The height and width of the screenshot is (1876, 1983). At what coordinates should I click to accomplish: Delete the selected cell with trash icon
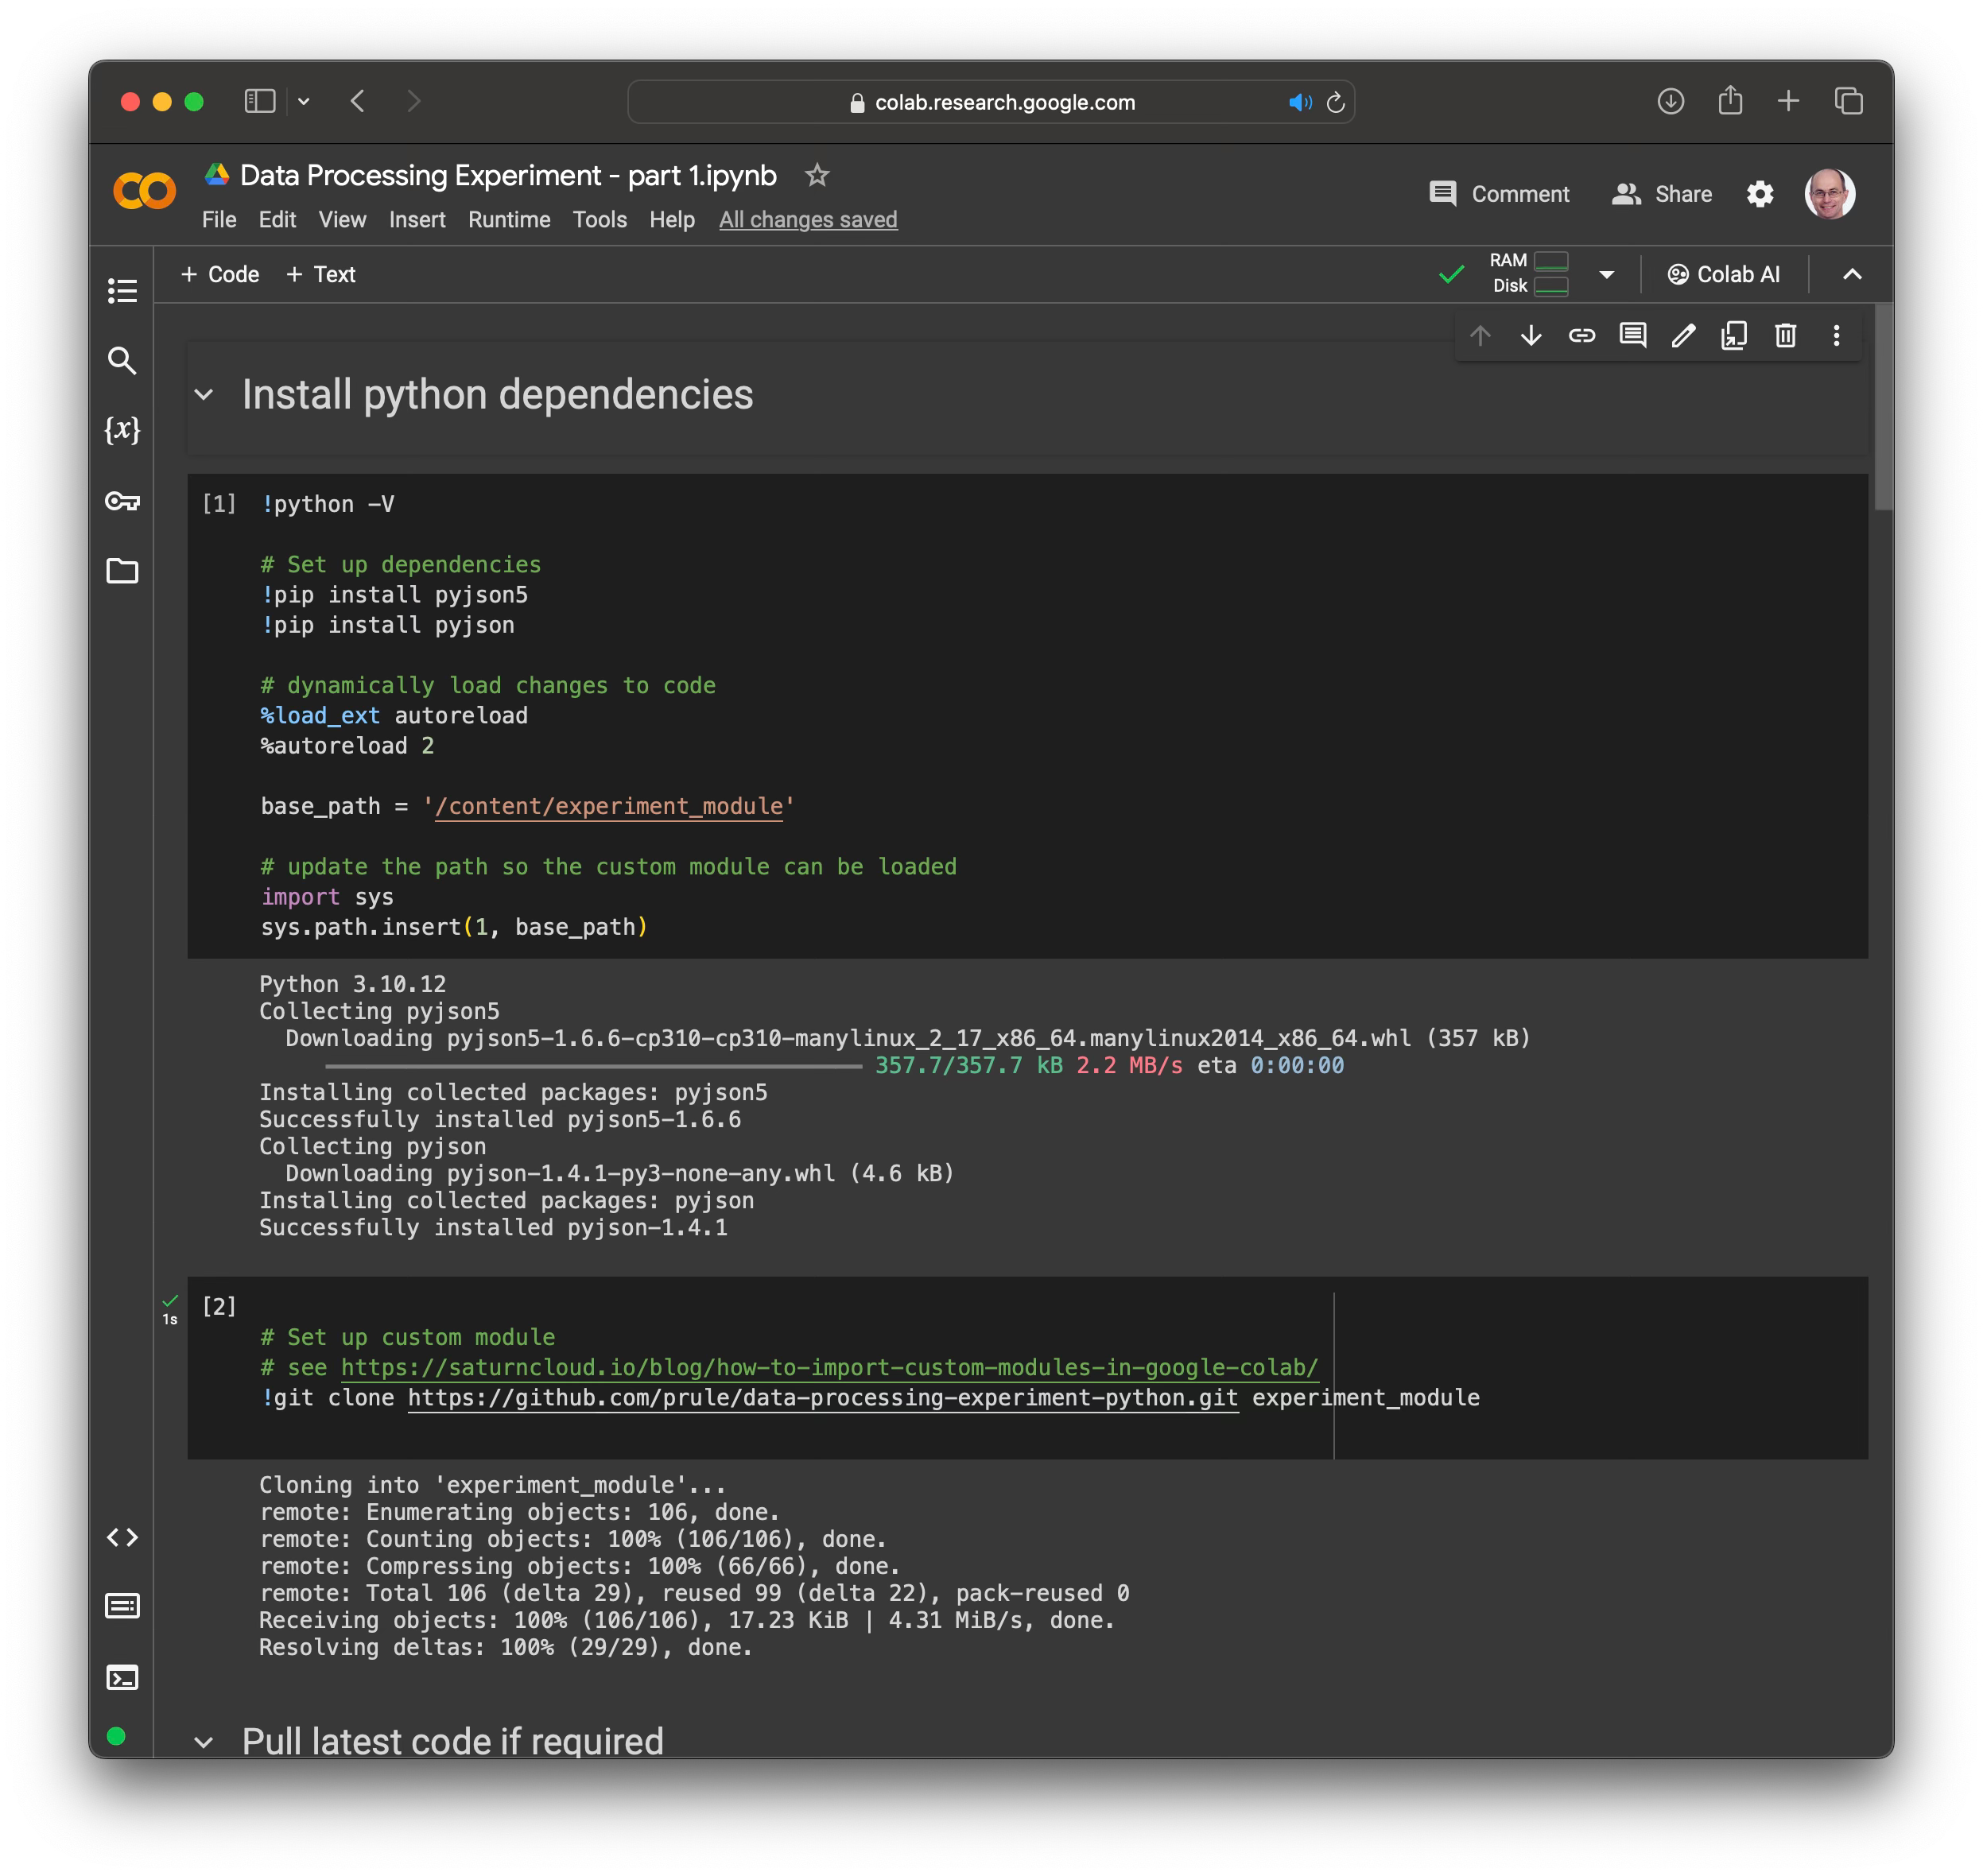1785,335
